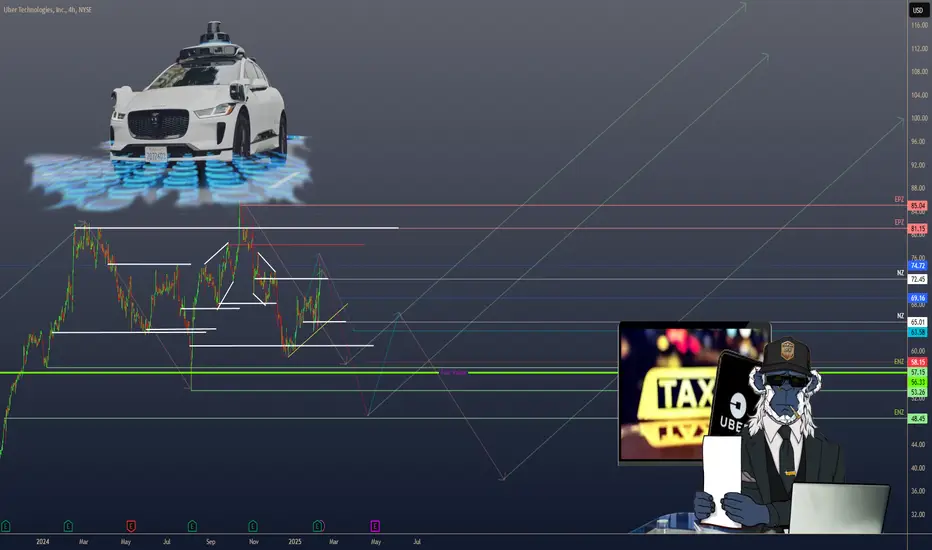This screenshot has width=932, height=550.
Task: Select the blue 69.16 price label
Action: [918, 298]
